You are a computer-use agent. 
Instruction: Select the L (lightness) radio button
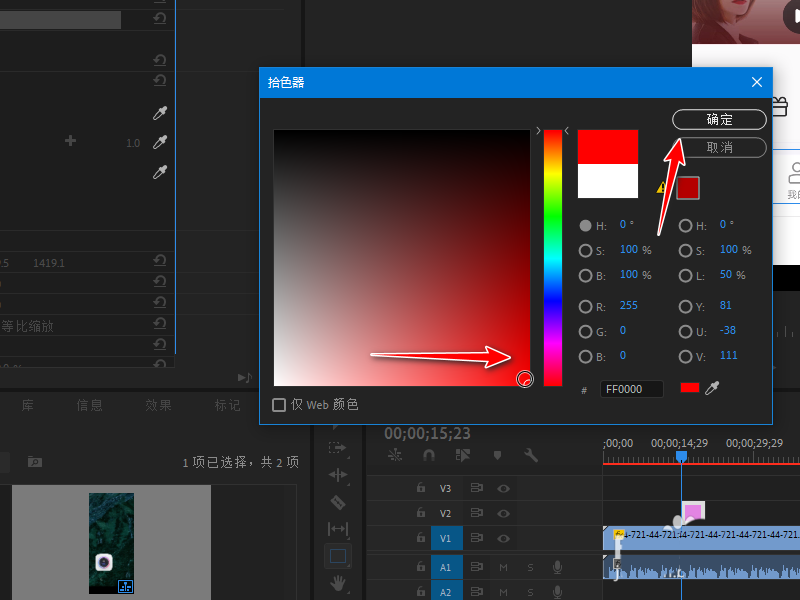(685, 275)
